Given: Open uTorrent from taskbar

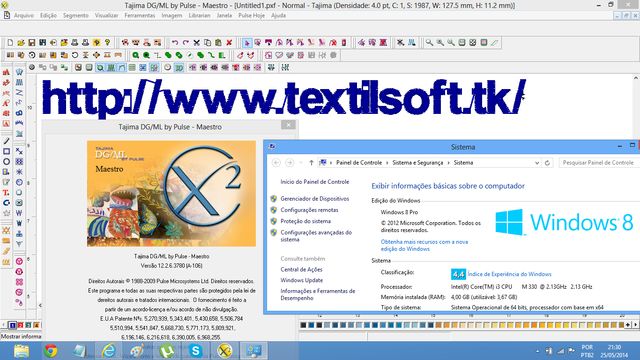Looking at the screenshot, I should point(167,351).
